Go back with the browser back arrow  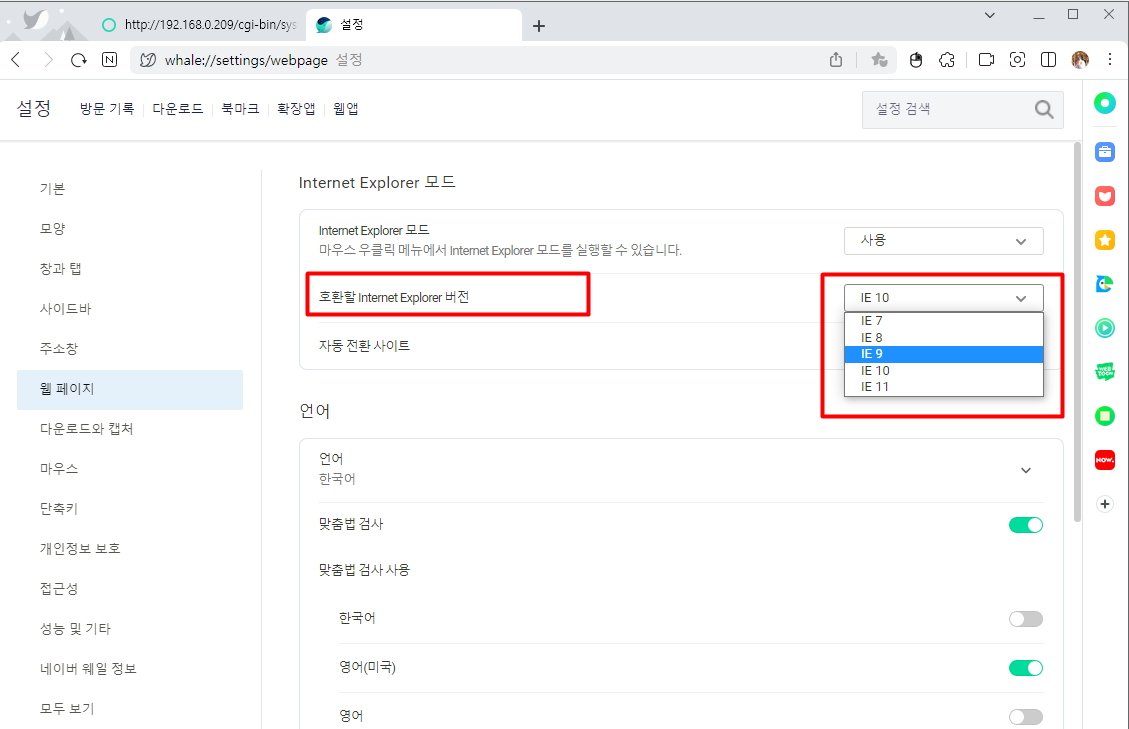pos(16,60)
